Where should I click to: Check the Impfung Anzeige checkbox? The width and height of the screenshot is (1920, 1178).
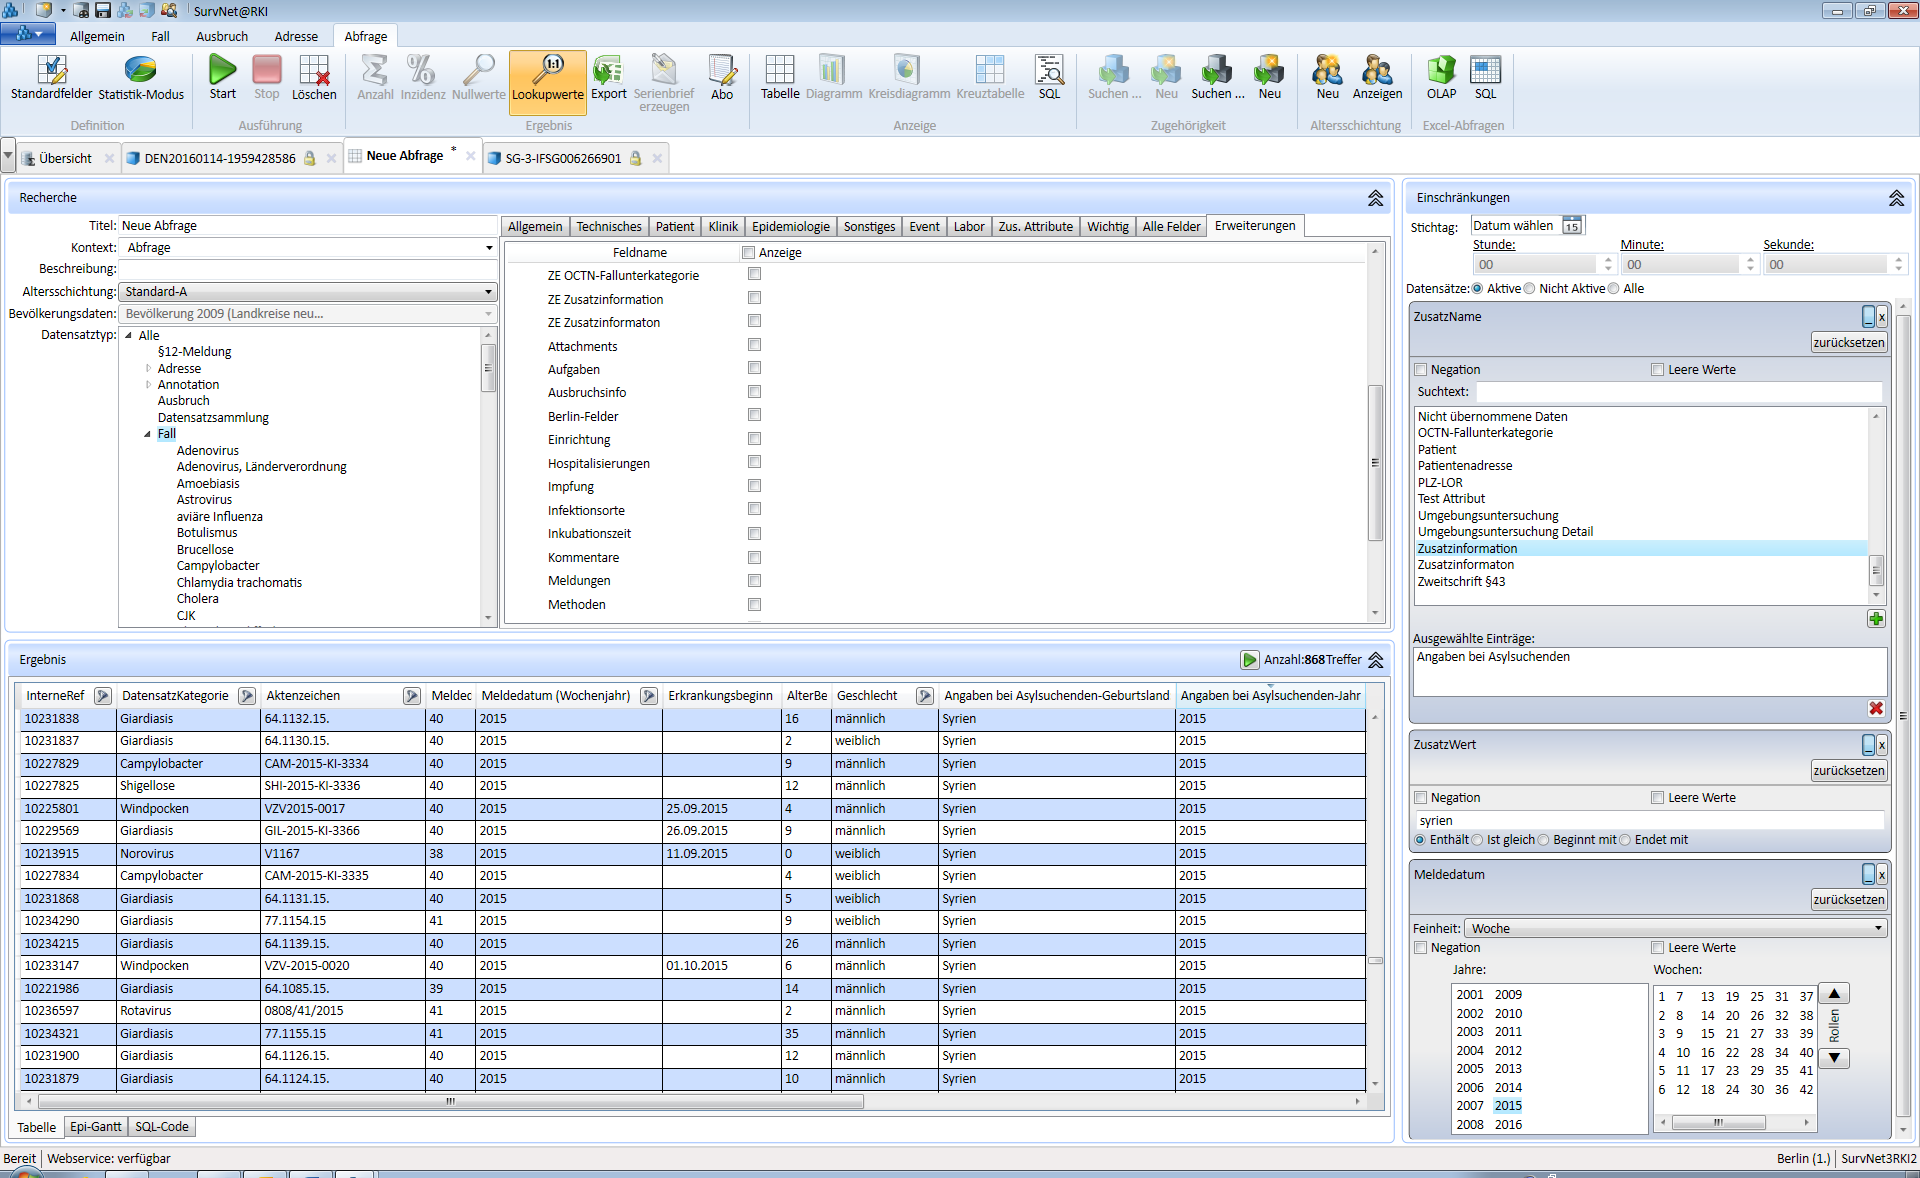pos(755,486)
